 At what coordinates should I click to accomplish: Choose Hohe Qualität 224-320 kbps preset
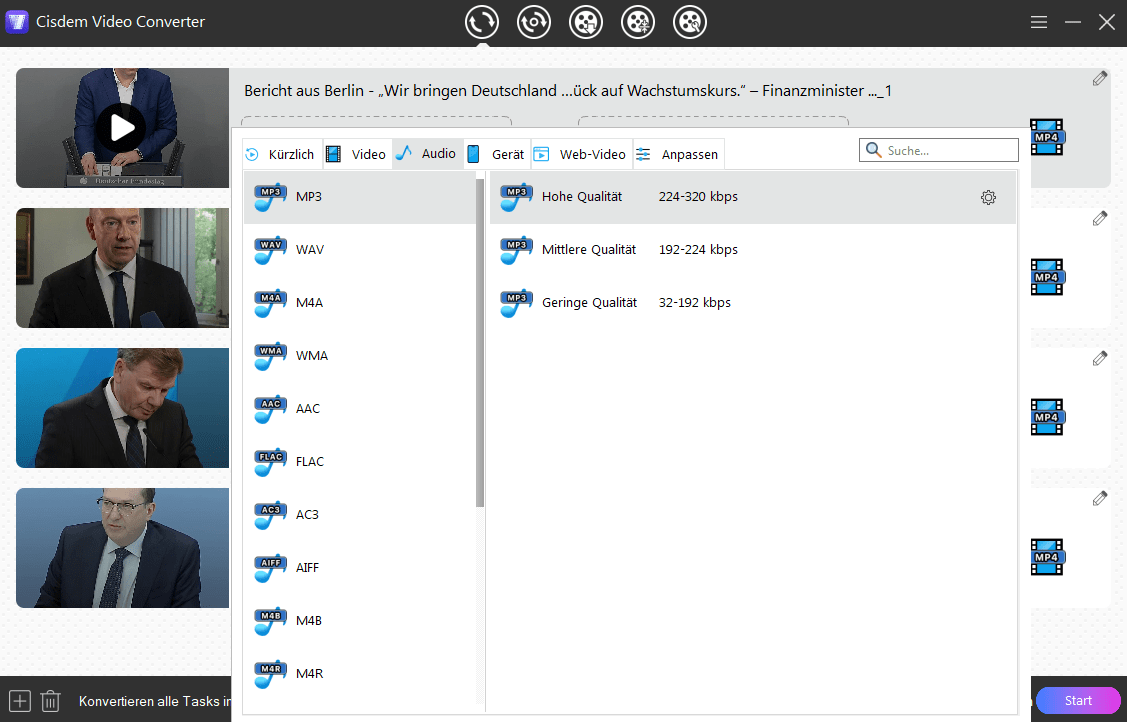pos(753,197)
